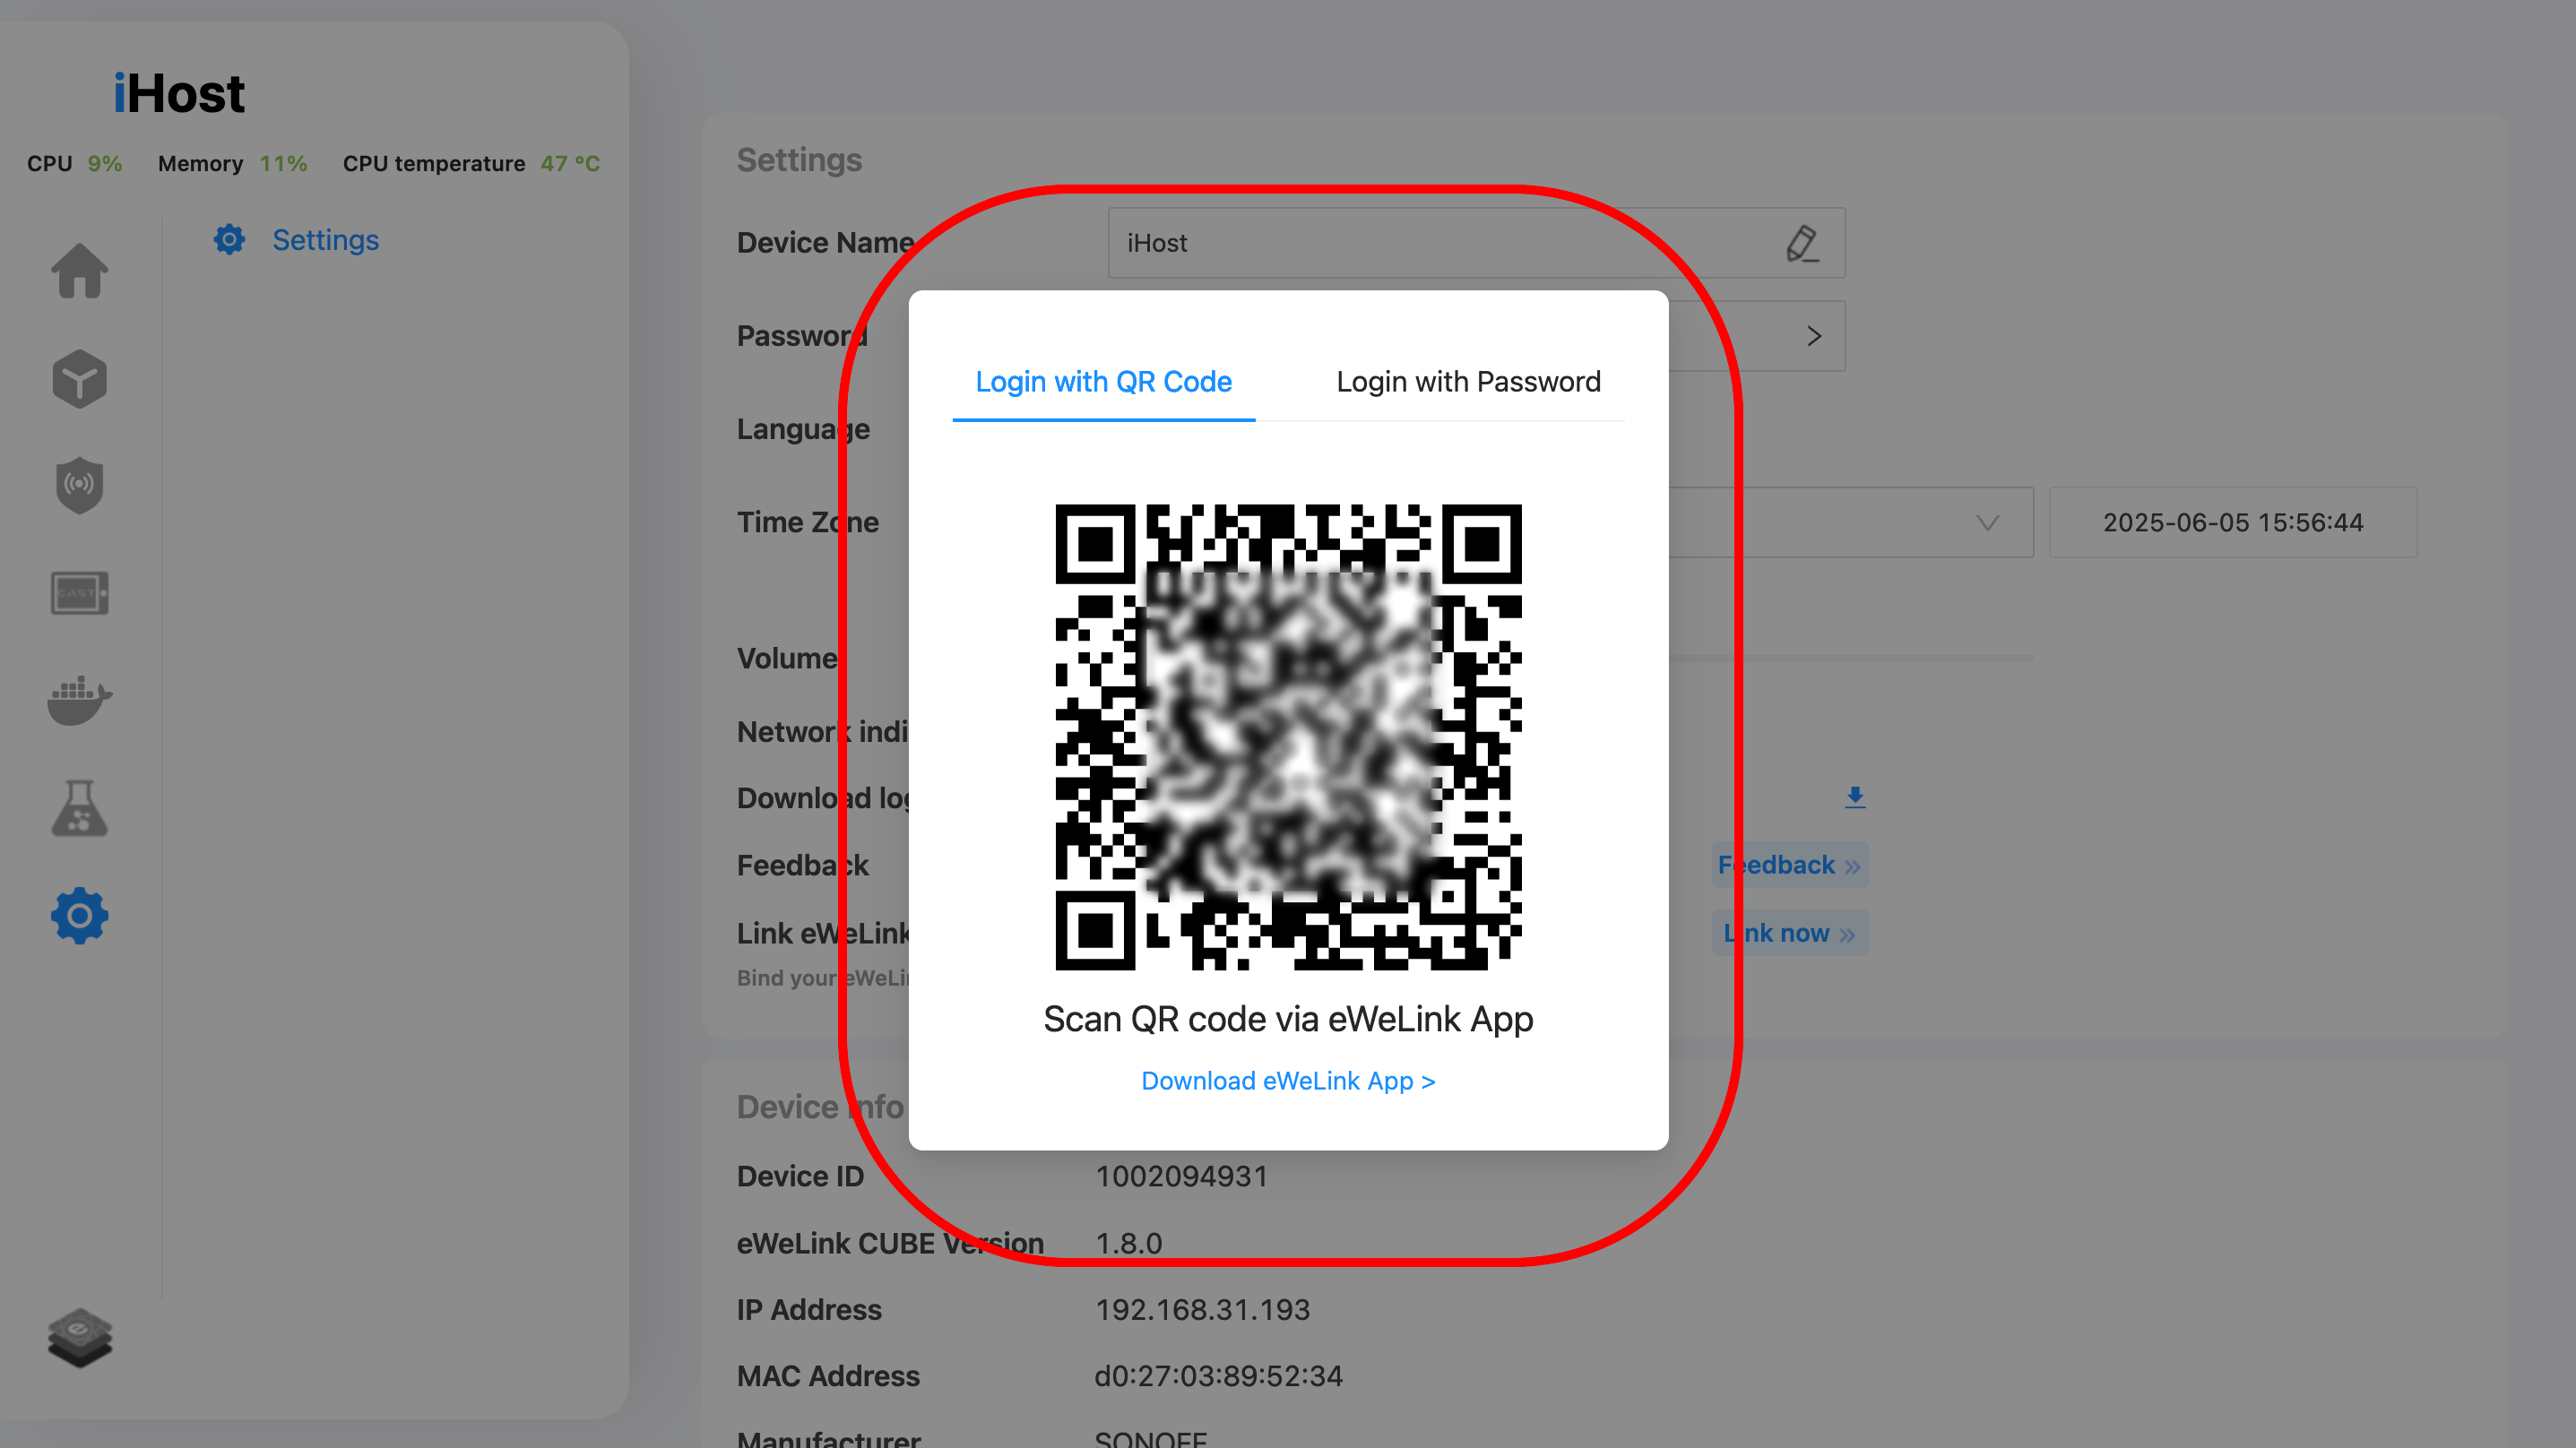Open the security shield icon in sidebar
This screenshot has width=2576, height=1448.
click(x=79, y=485)
